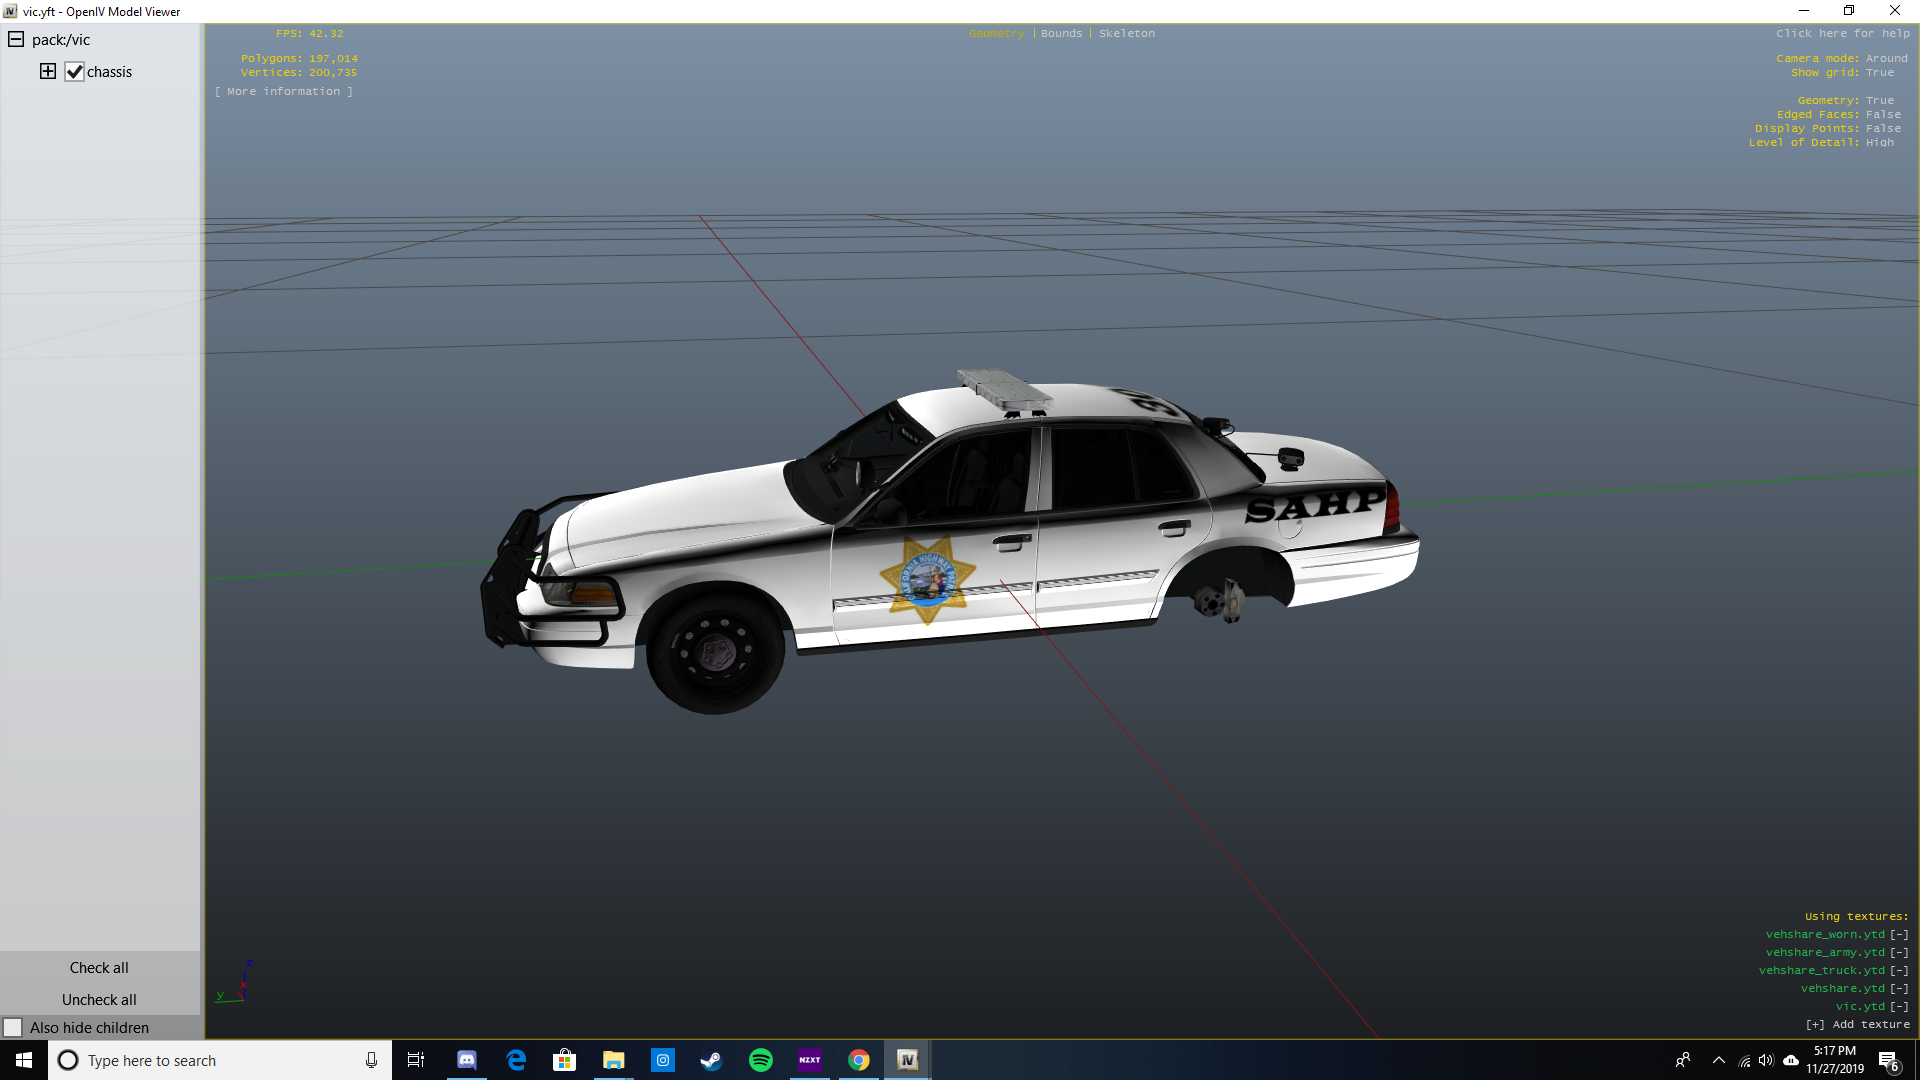Expand More information stats section
Screen dimensions: 1920x1080
coord(284,91)
